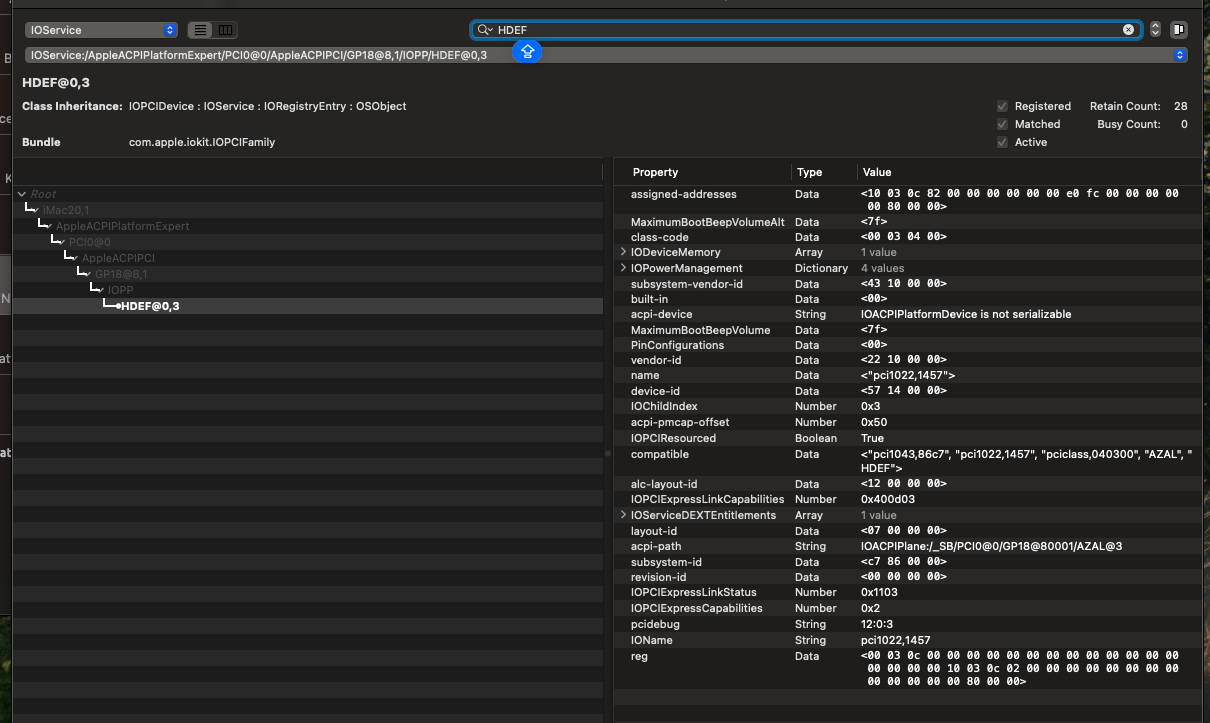The width and height of the screenshot is (1210, 723).
Task: Toggle the Registered checkbox
Action: pos(1002,106)
